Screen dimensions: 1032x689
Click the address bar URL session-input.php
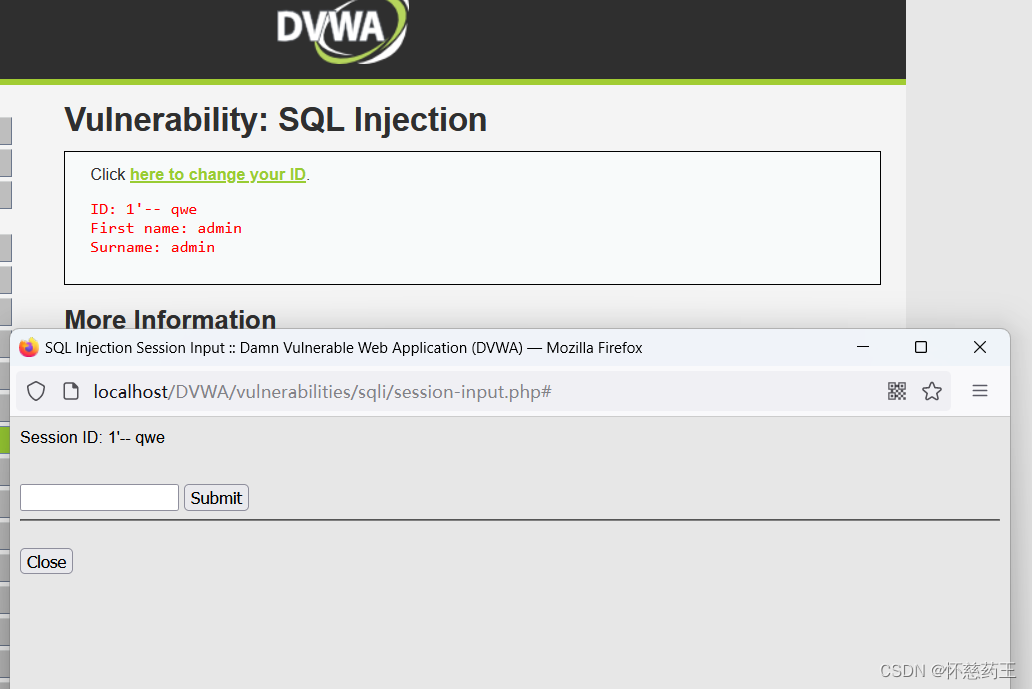pyautogui.click(x=322, y=392)
